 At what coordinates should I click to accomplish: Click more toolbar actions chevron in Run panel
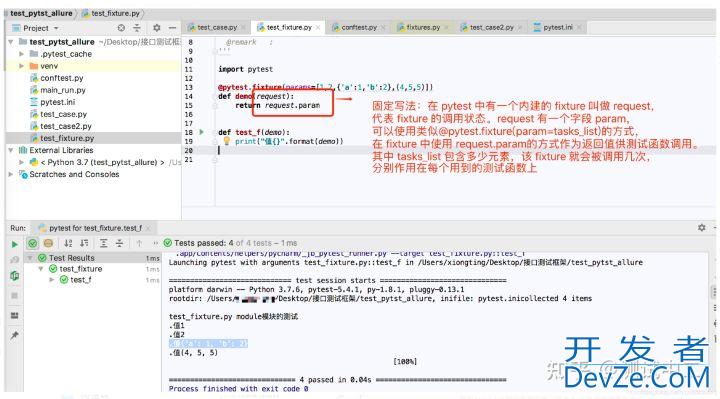coord(155,243)
